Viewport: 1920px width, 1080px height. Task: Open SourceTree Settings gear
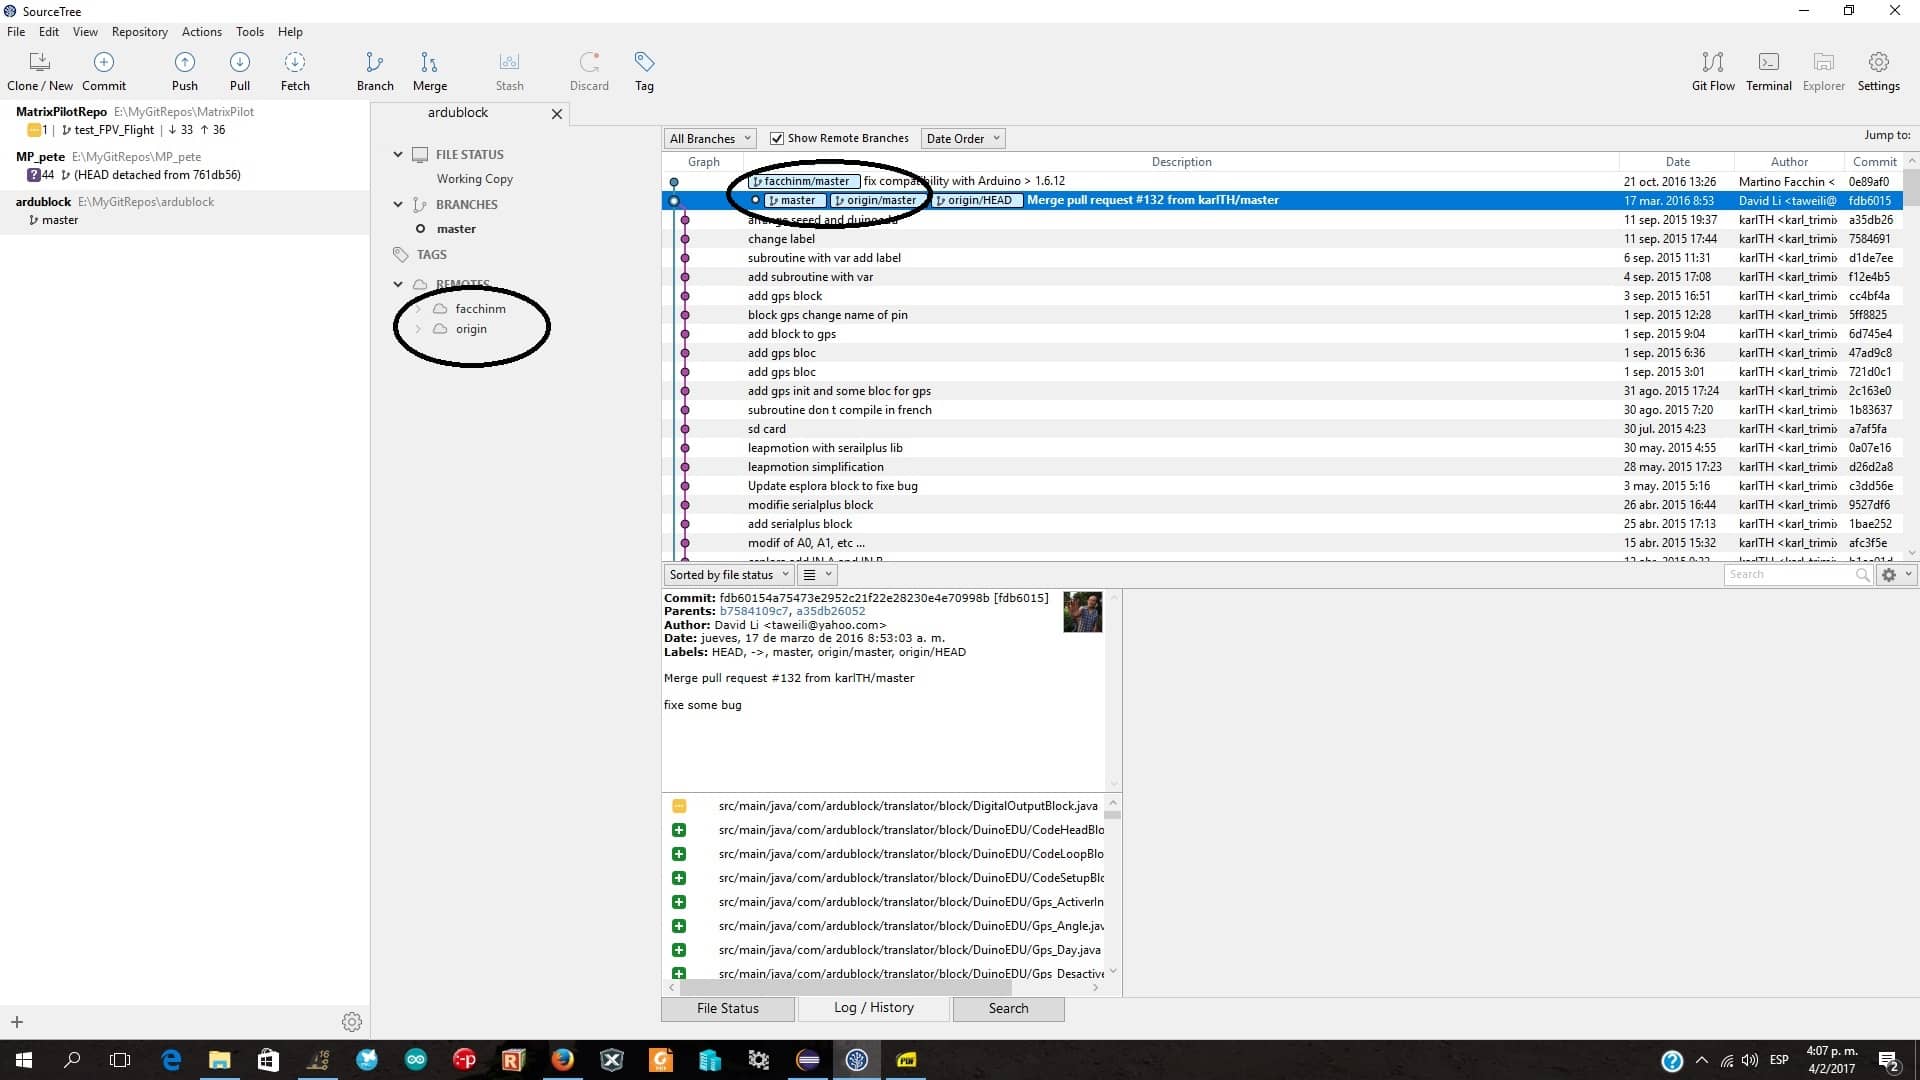coord(1879,63)
